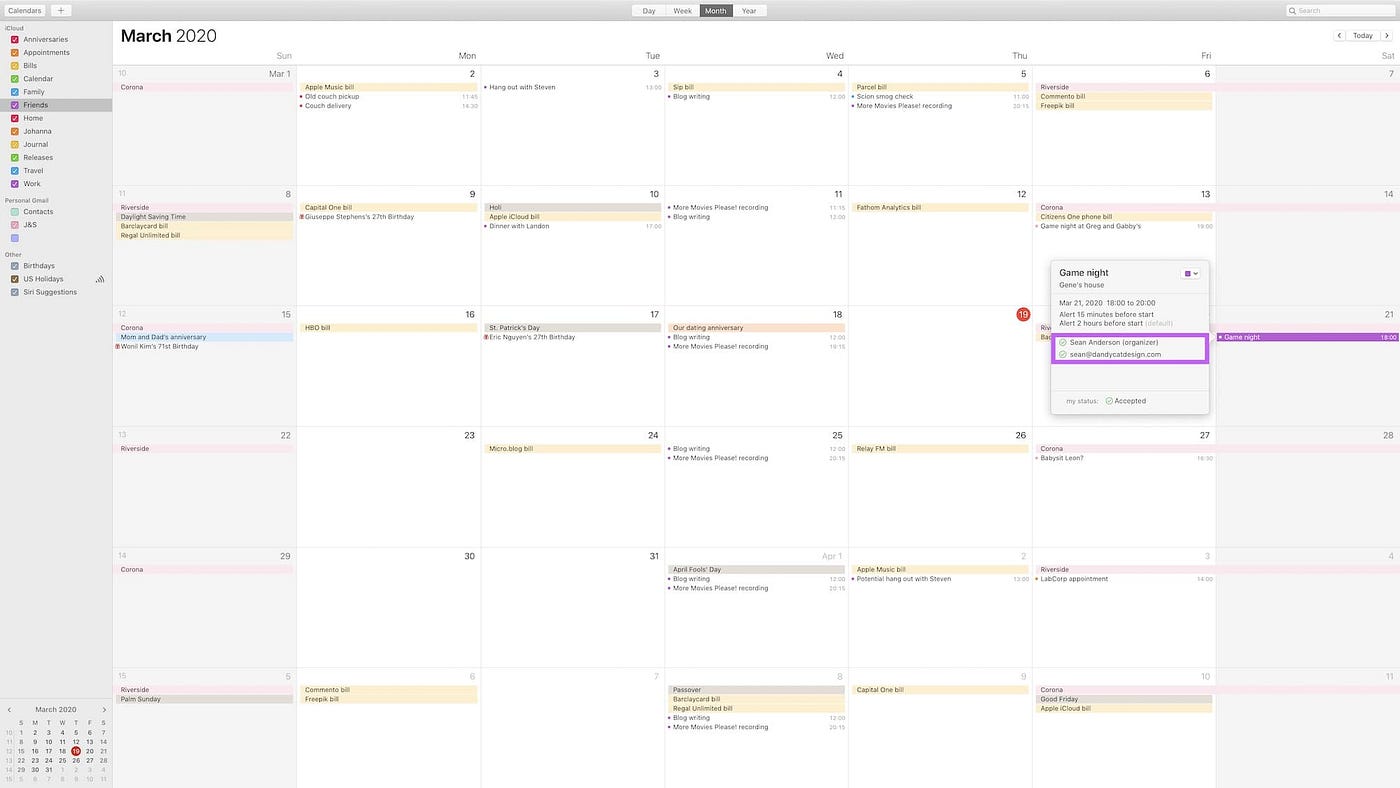This screenshot has width=1400, height=788.
Task: Open the Micro.blog bill event
Action: coord(572,449)
